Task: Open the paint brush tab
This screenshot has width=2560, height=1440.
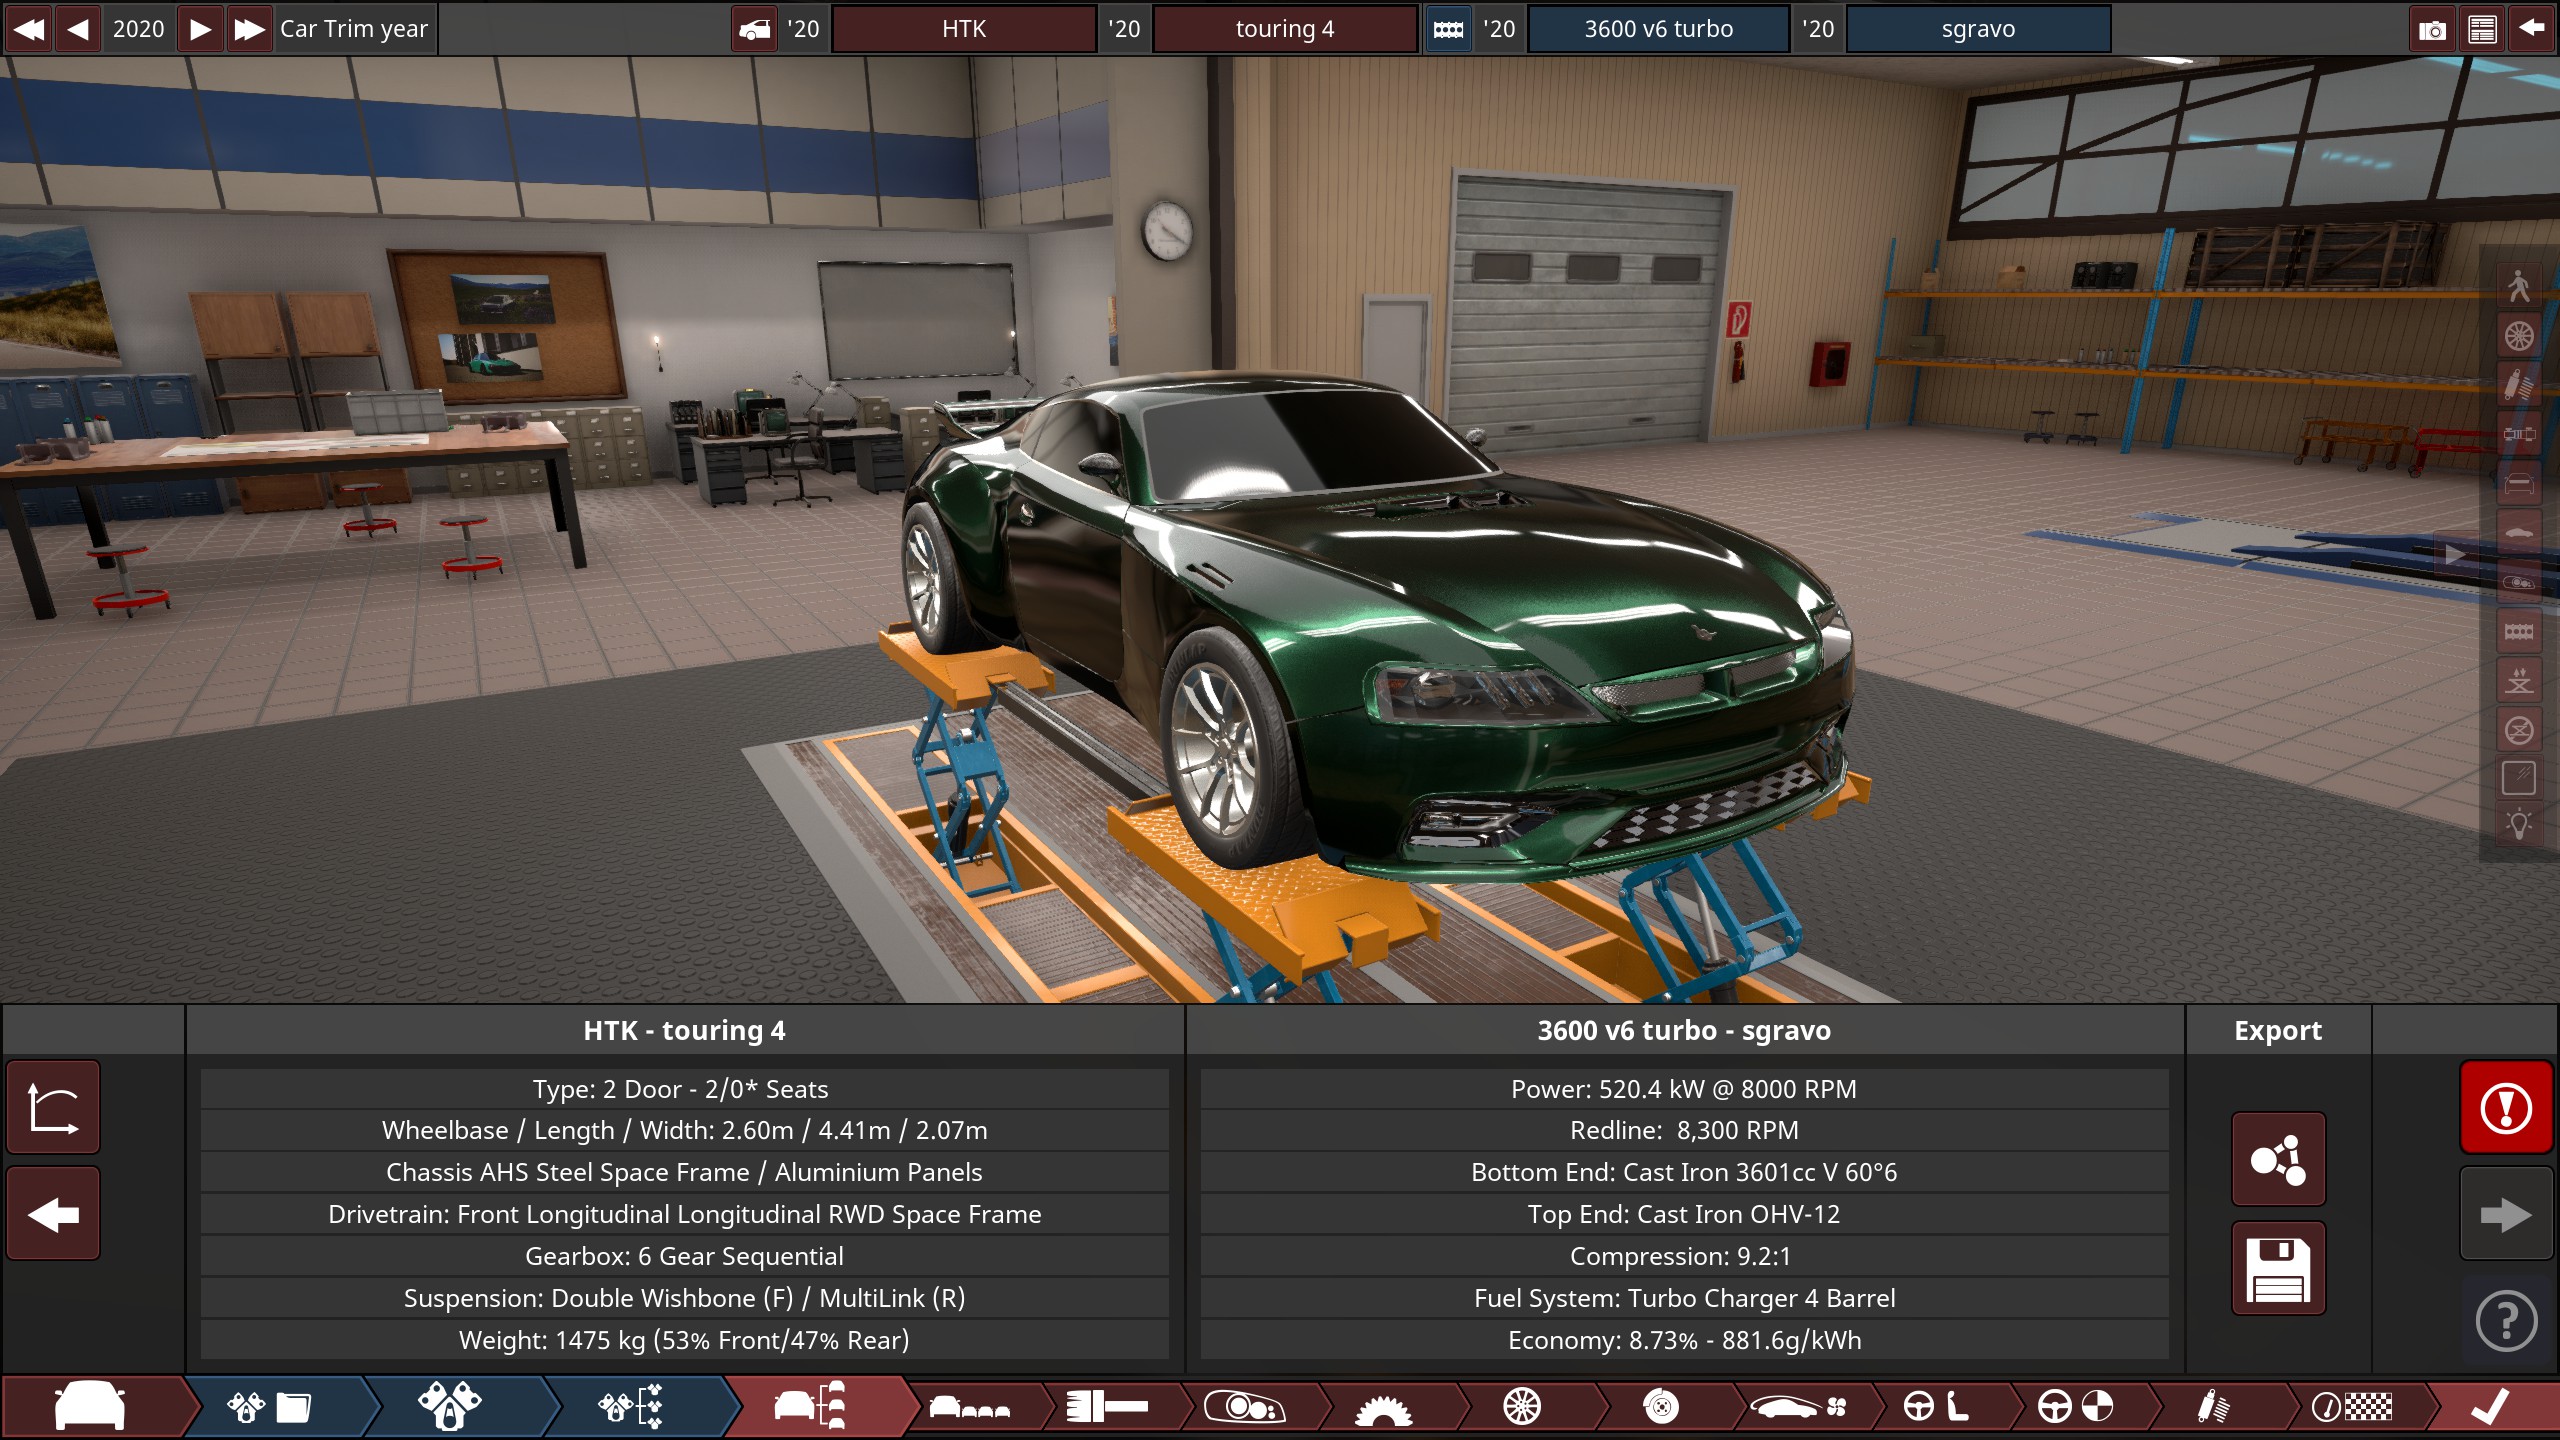Action: click(x=1106, y=1407)
